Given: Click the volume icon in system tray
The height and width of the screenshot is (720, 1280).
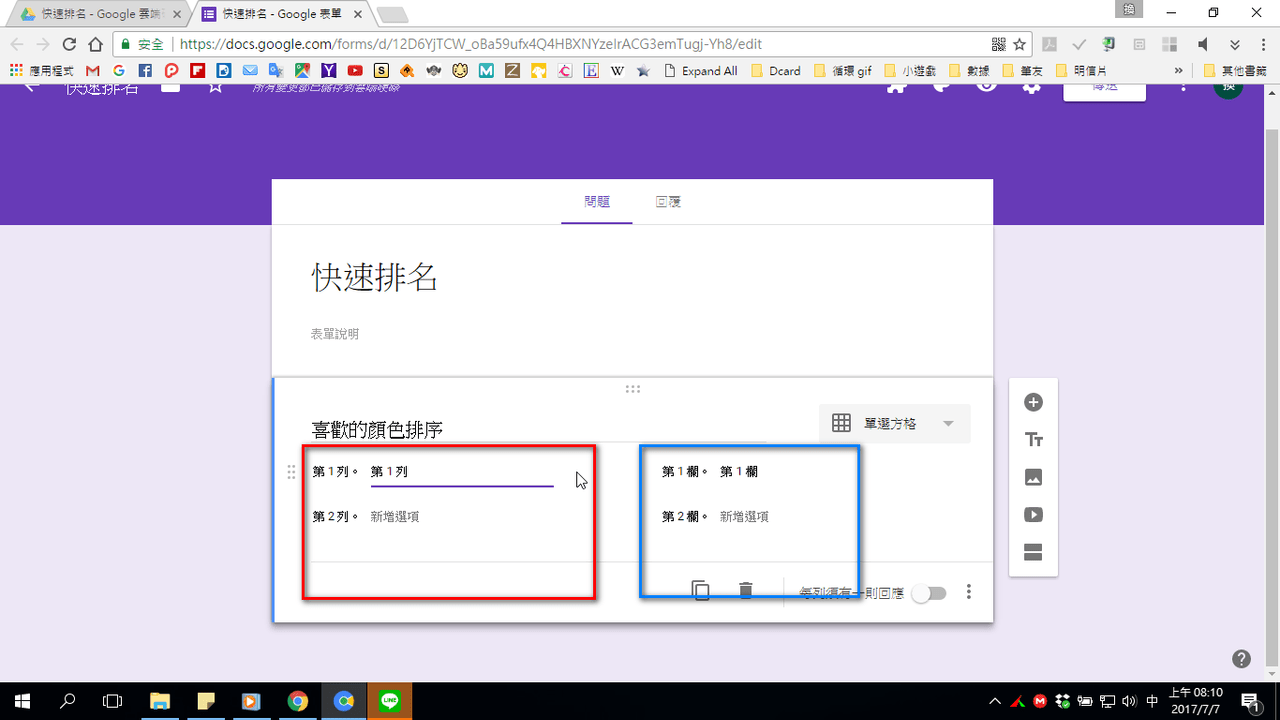Looking at the screenshot, I should (1130, 701).
